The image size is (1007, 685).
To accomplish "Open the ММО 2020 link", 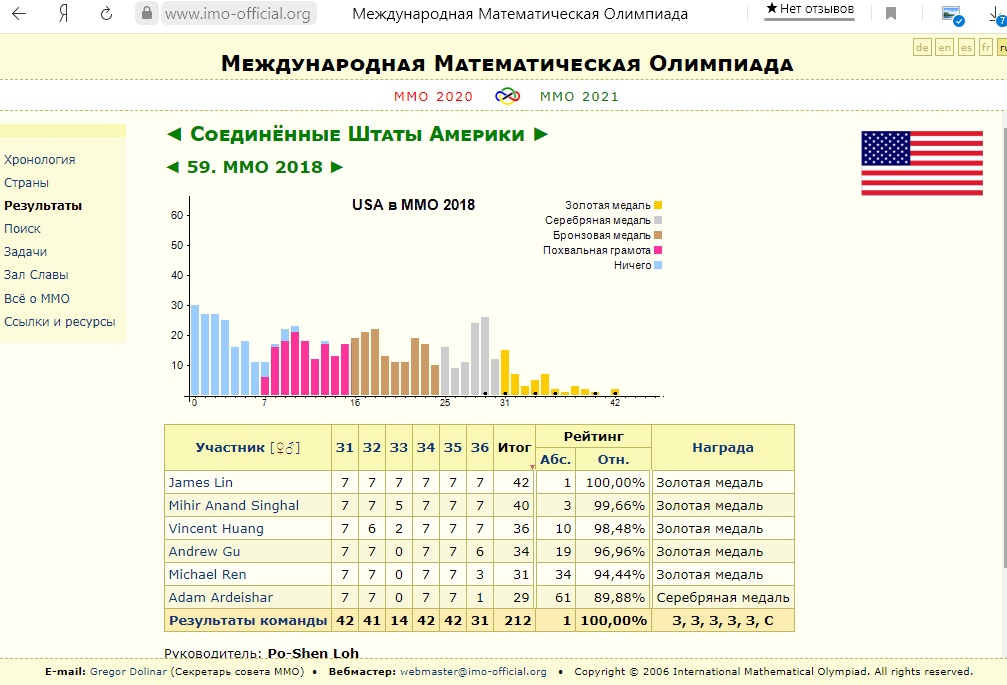I will 433,96.
